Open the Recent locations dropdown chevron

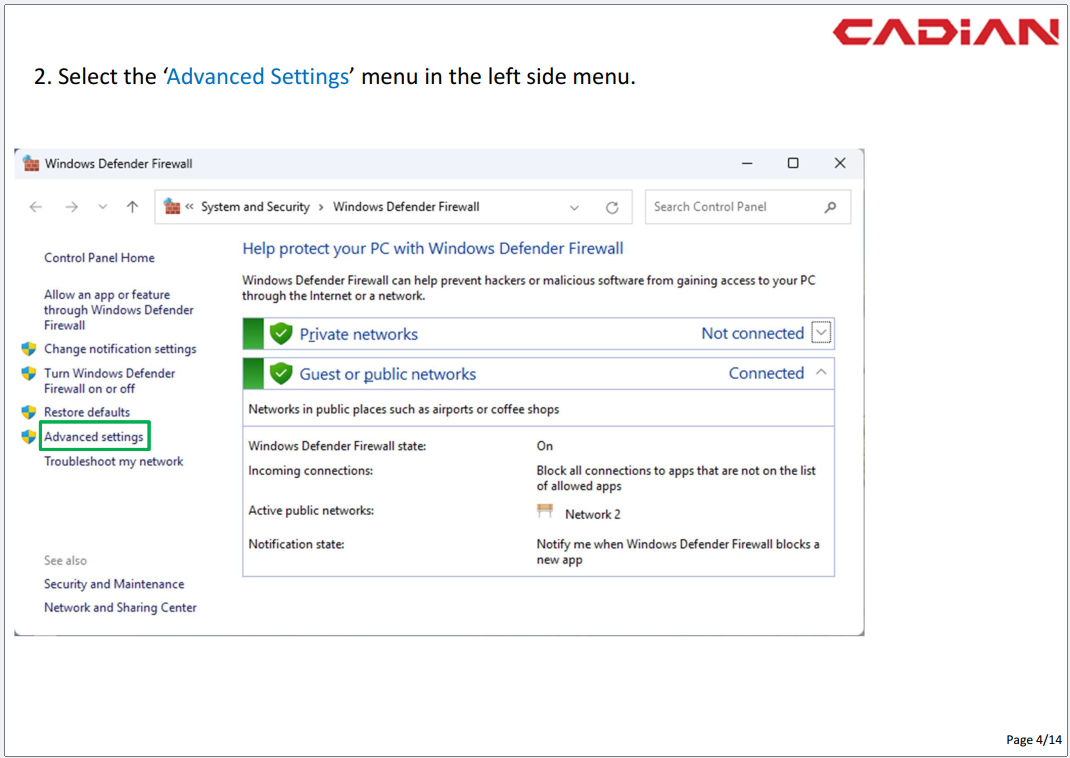click(x=102, y=207)
